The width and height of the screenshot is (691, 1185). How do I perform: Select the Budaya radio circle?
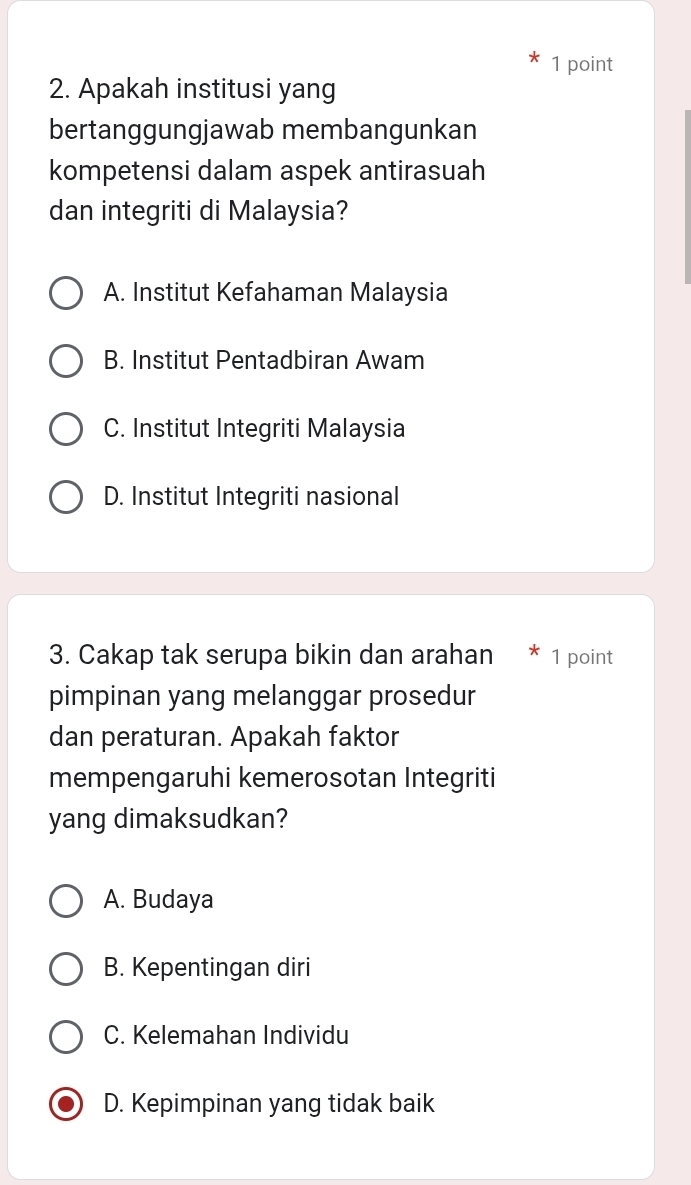[x=67, y=900]
